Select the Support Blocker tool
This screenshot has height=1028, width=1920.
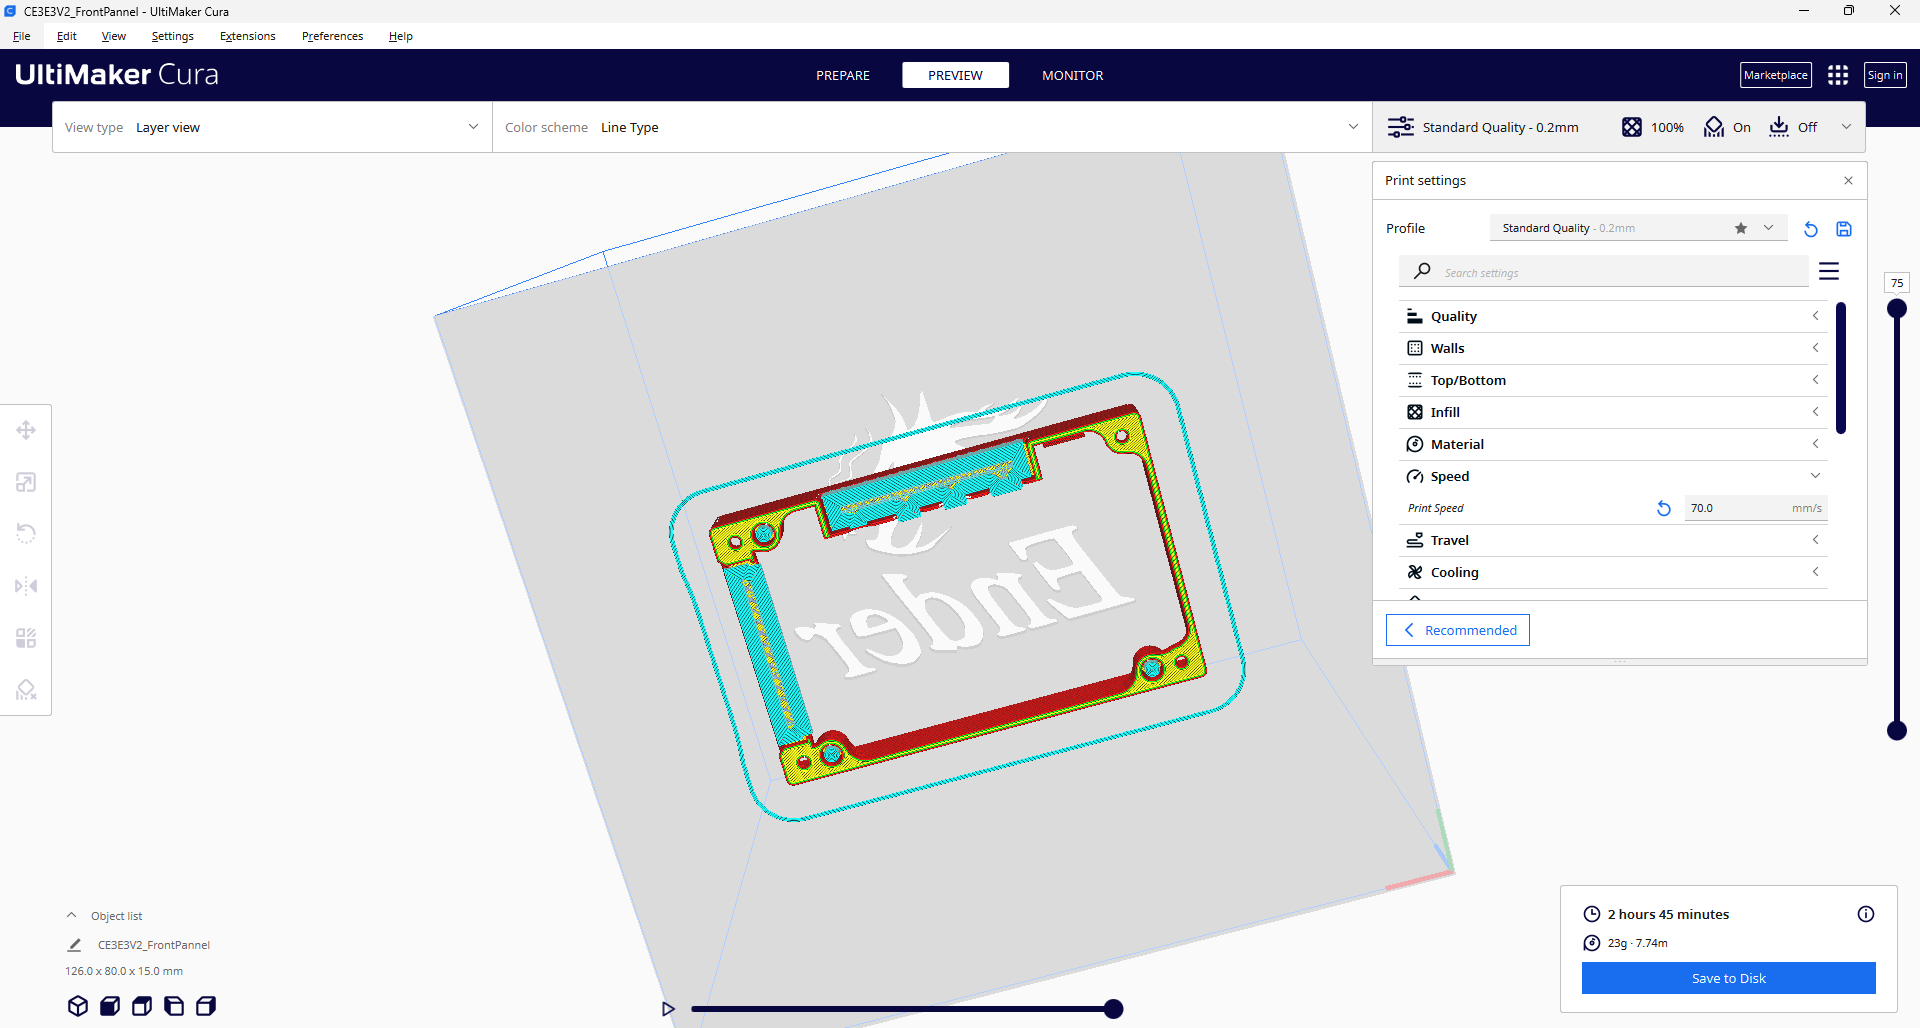pyautogui.click(x=26, y=690)
